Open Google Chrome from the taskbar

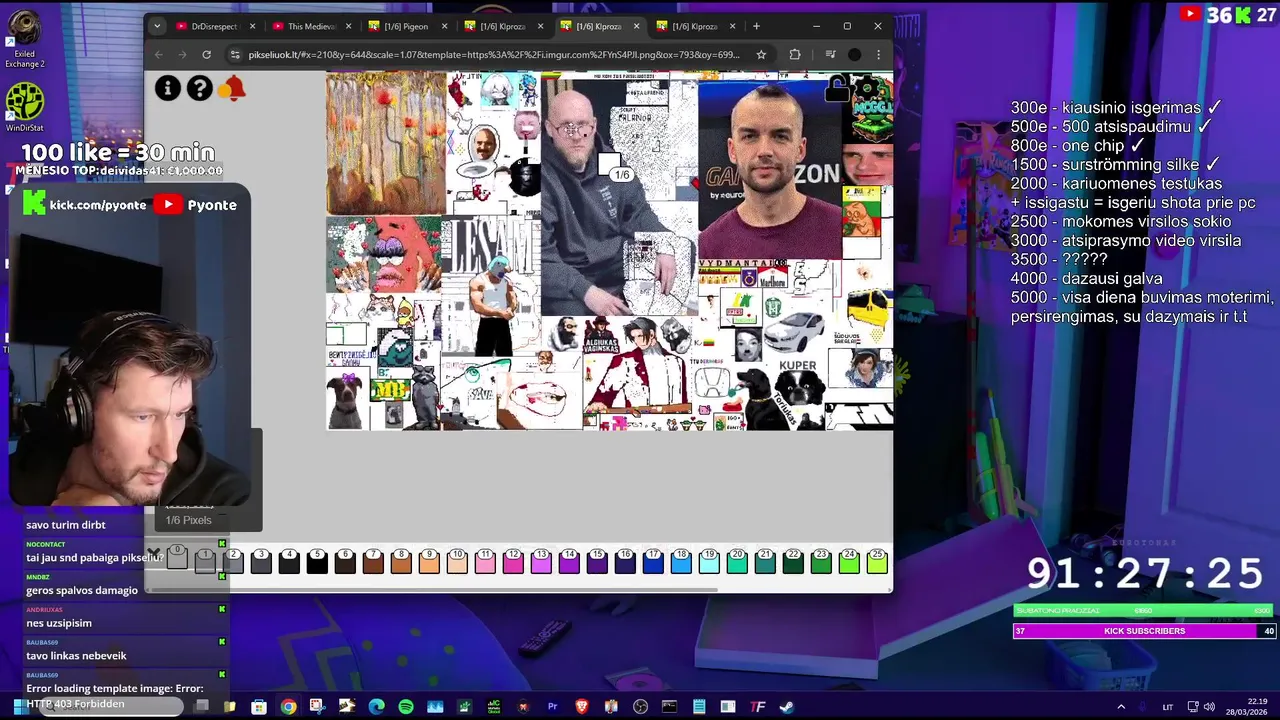(x=288, y=707)
